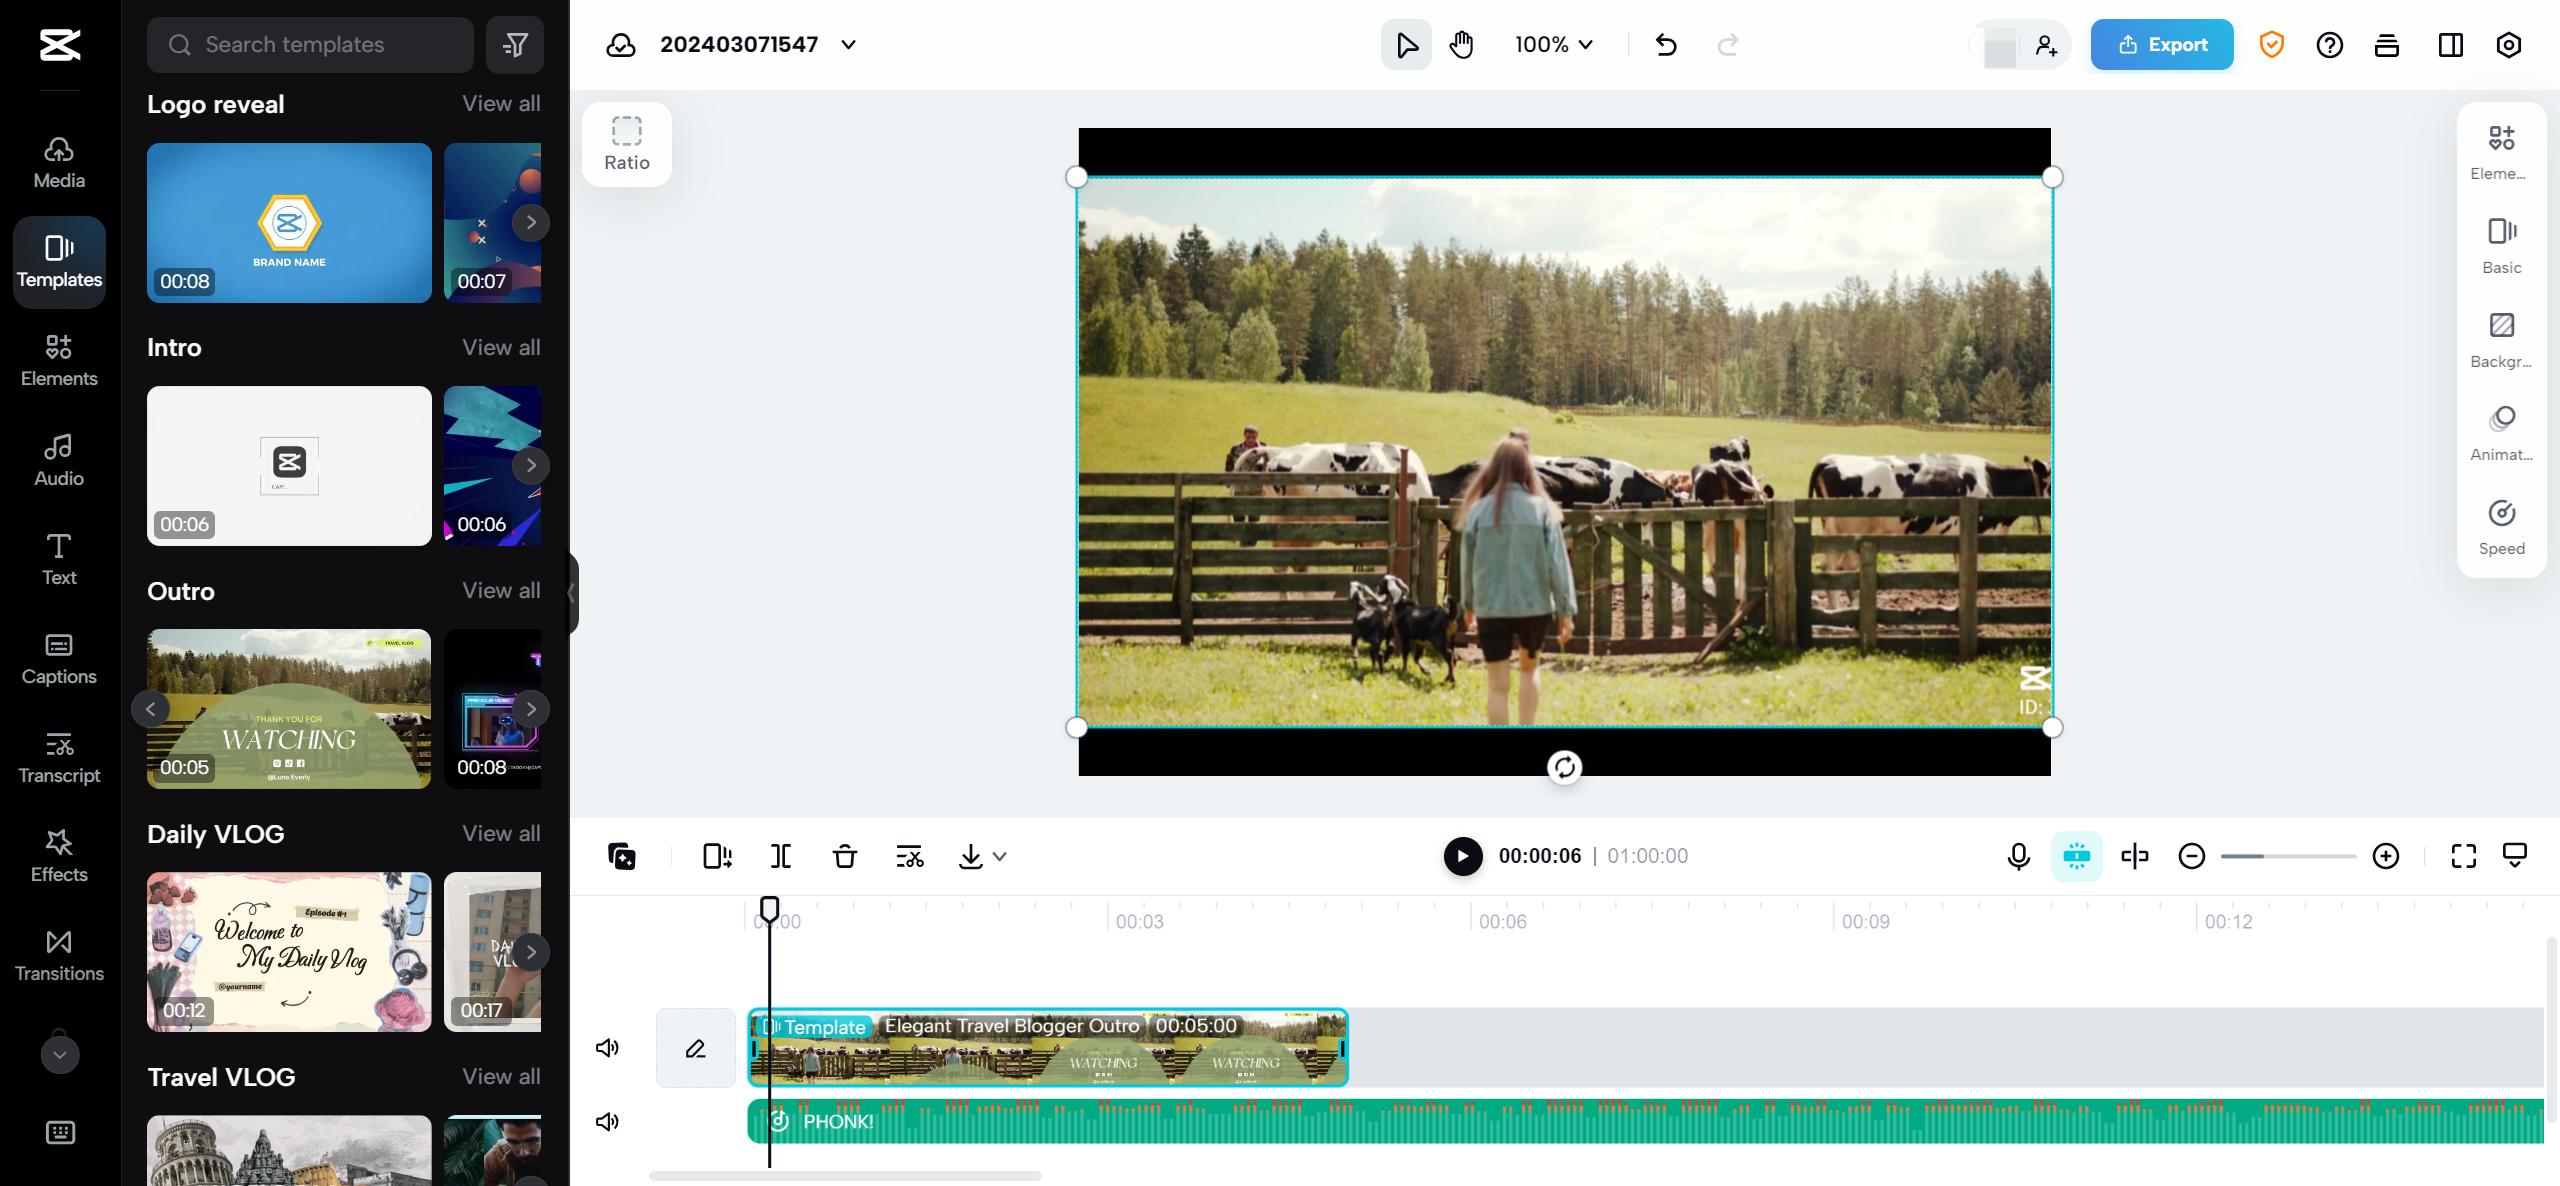
Task: Mute the template video track
Action: click(607, 1047)
